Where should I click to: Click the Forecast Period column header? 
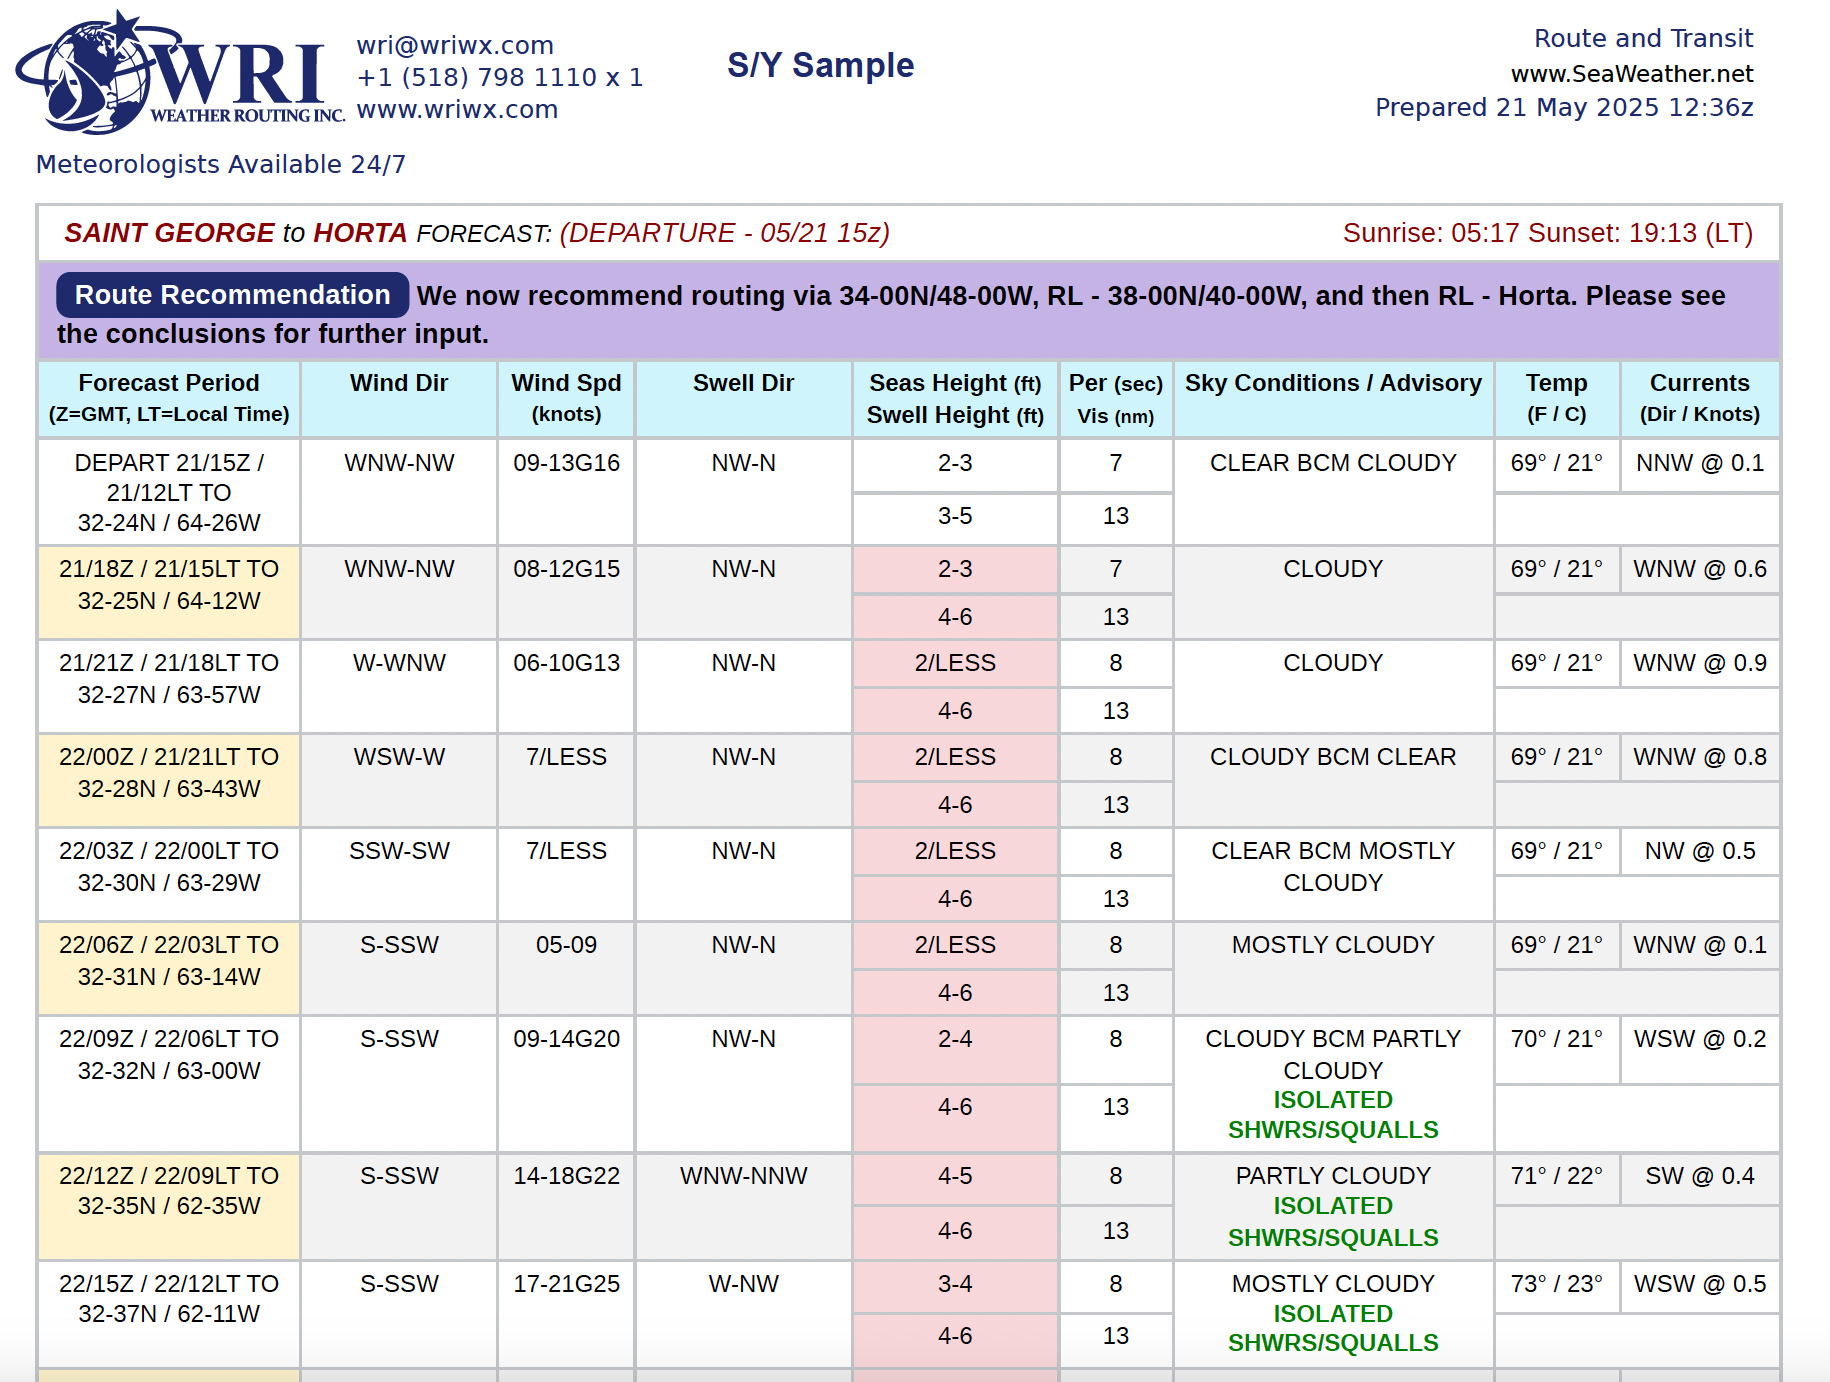(x=169, y=398)
